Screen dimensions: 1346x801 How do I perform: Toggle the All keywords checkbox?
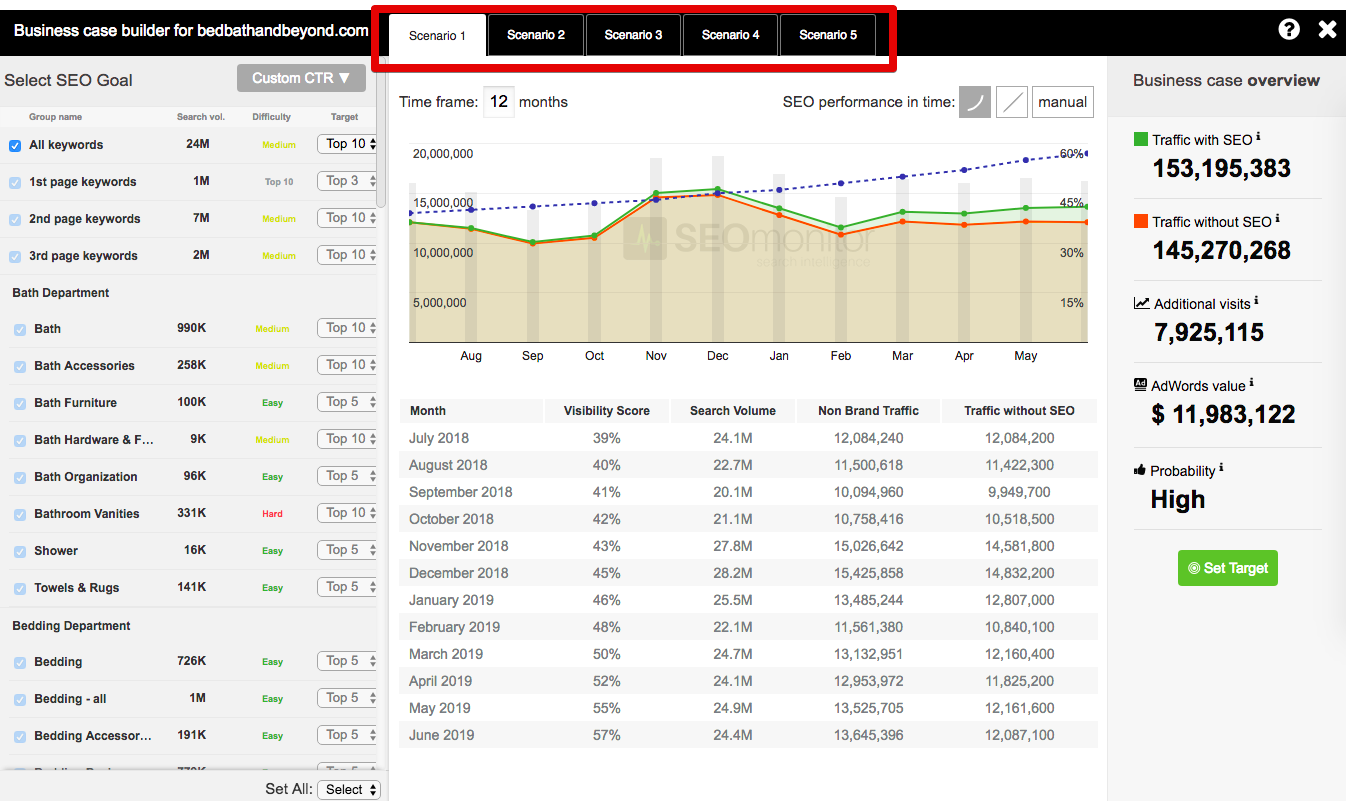[15, 145]
